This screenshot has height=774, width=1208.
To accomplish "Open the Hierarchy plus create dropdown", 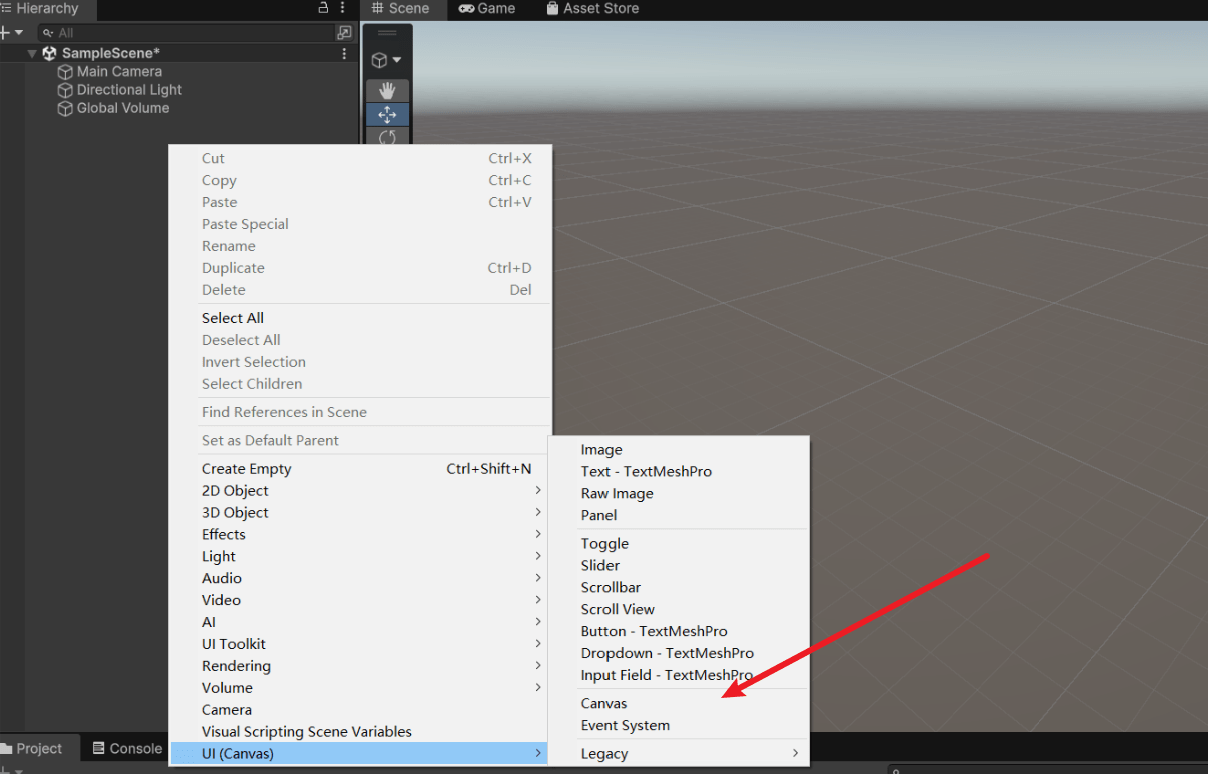I will pyautogui.click(x=10, y=33).
